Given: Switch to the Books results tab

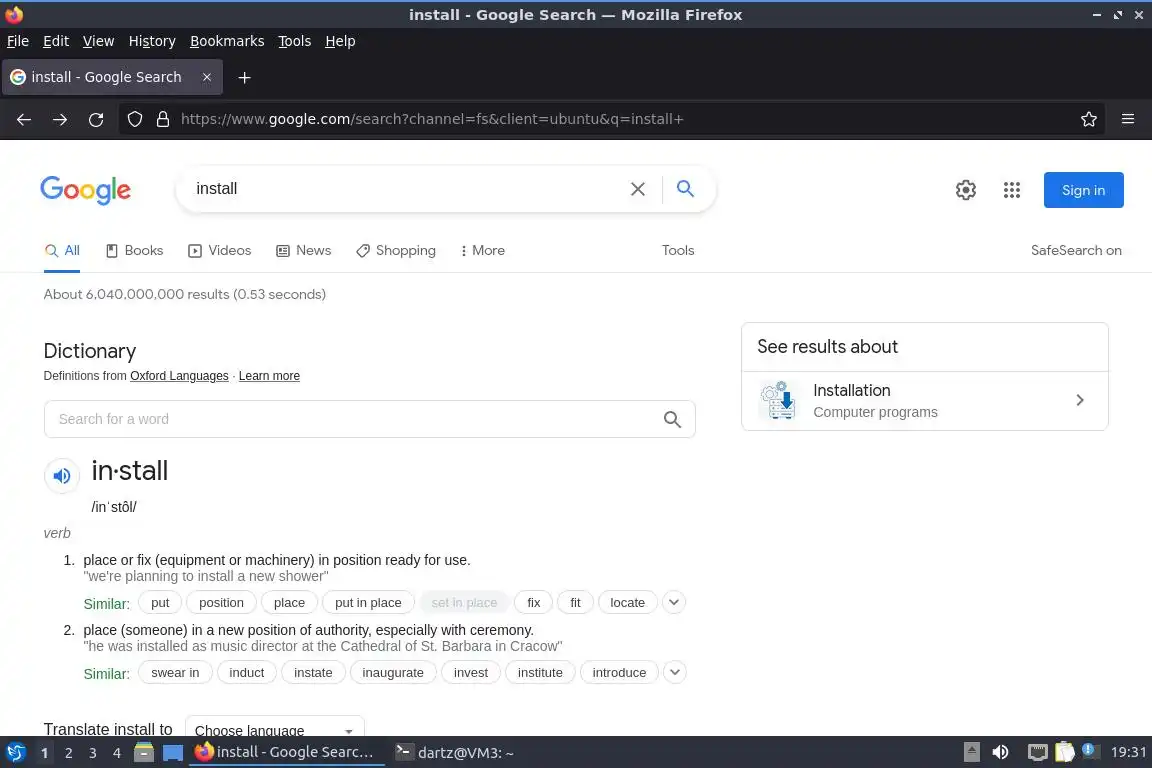Looking at the screenshot, I should coord(134,251).
